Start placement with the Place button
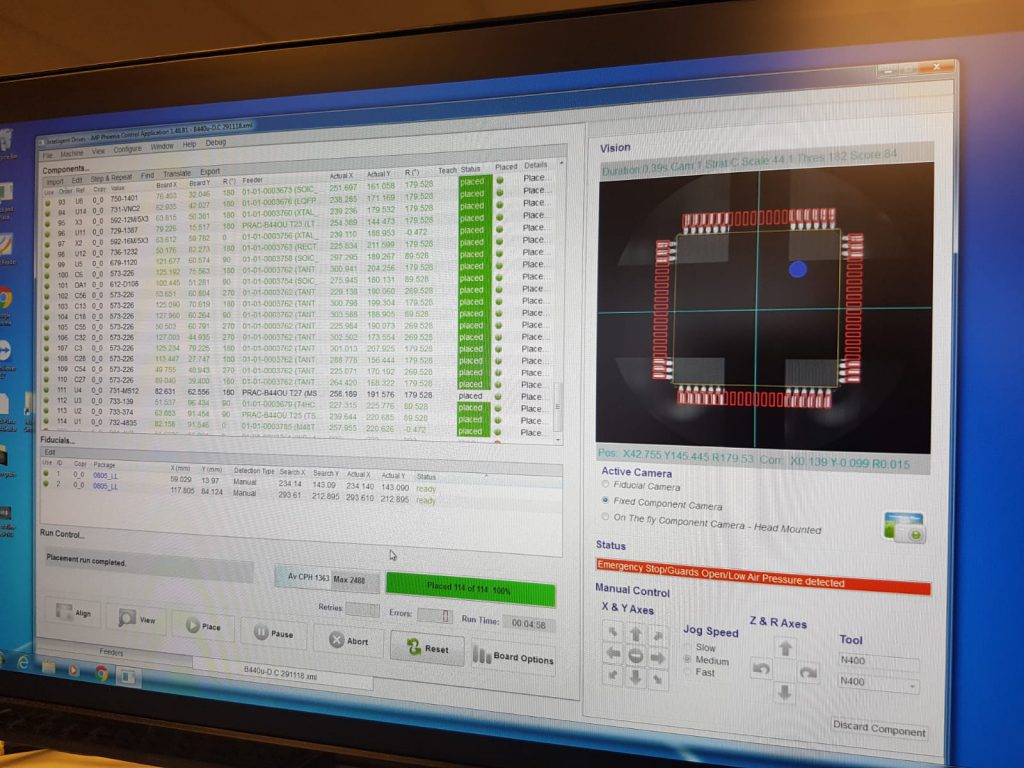This screenshot has height=768, width=1024. click(202, 625)
